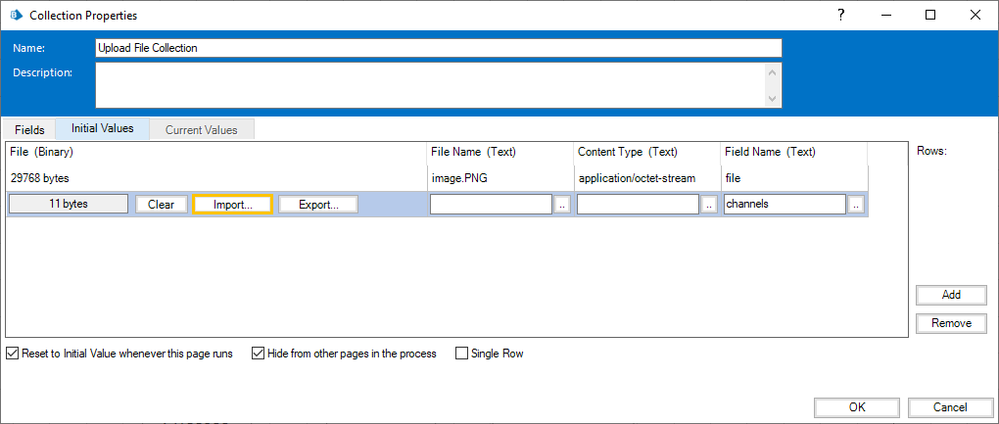Click the Content Type input in selected row
The image size is (999, 424).
(x=638, y=204)
